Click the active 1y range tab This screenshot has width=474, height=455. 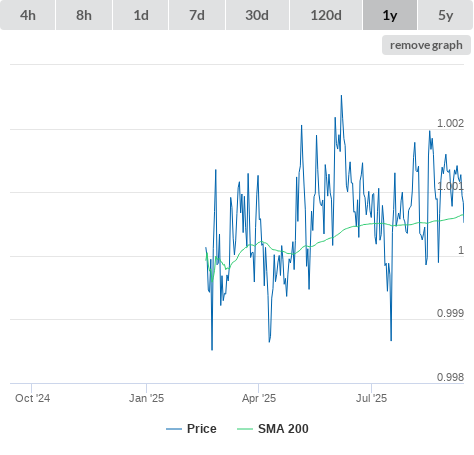[x=390, y=15]
